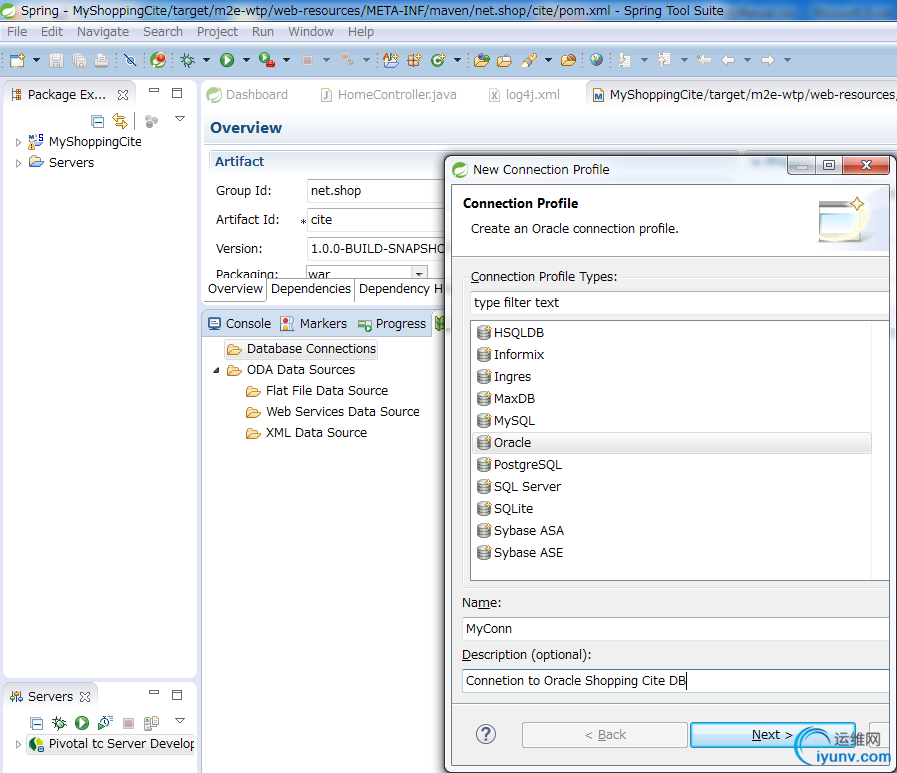Click the Group Id field net.shop
The width and height of the screenshot is (897, 773).
pos(376,191)
